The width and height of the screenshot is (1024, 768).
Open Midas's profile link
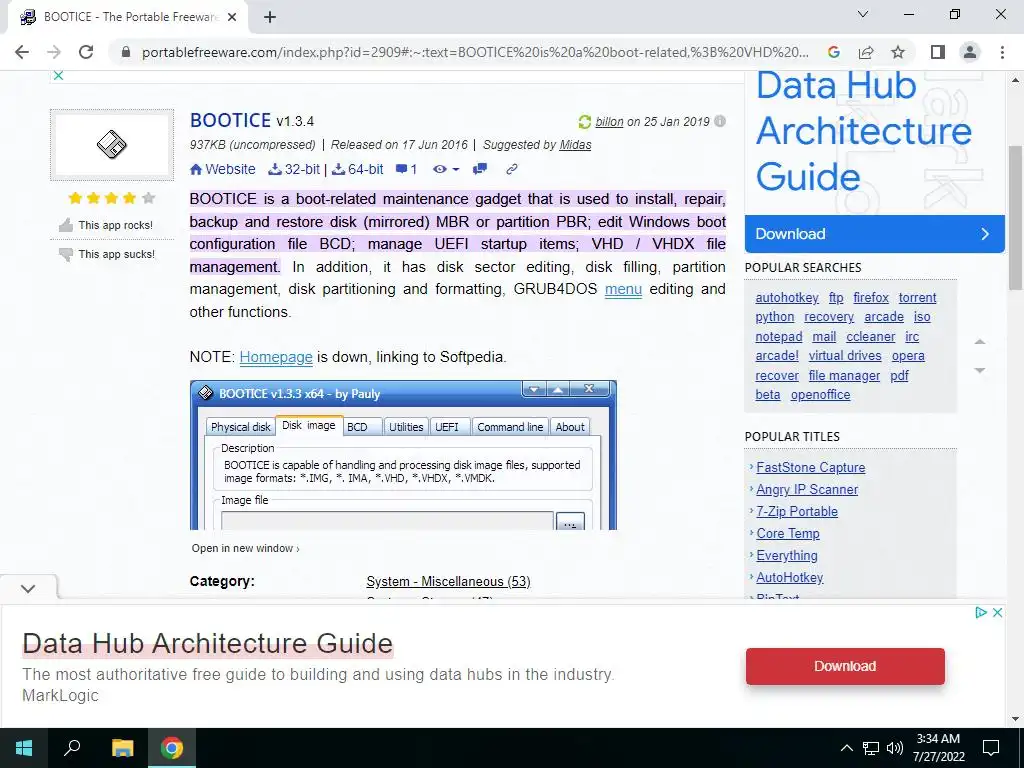(575, 145)
